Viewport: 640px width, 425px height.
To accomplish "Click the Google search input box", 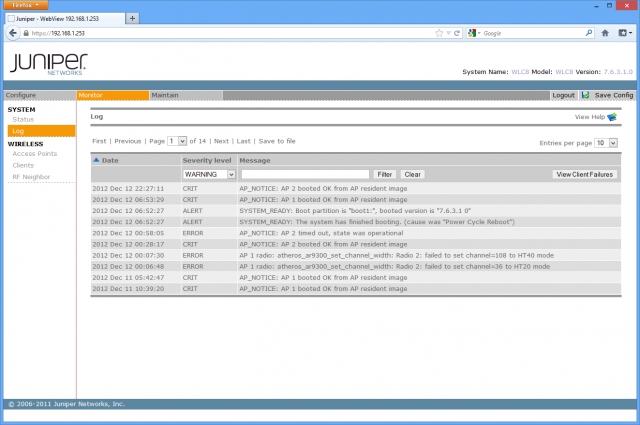I will (x=533, y=33).
